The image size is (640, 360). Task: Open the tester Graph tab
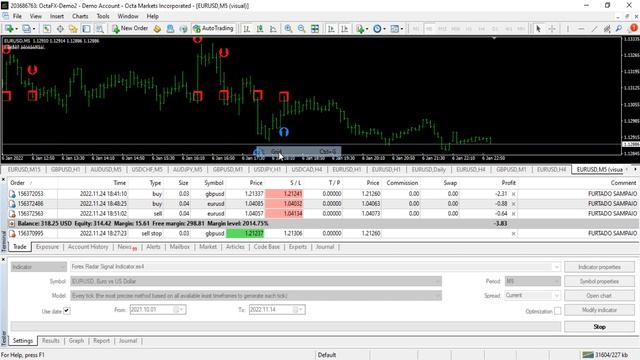[76, 341]
